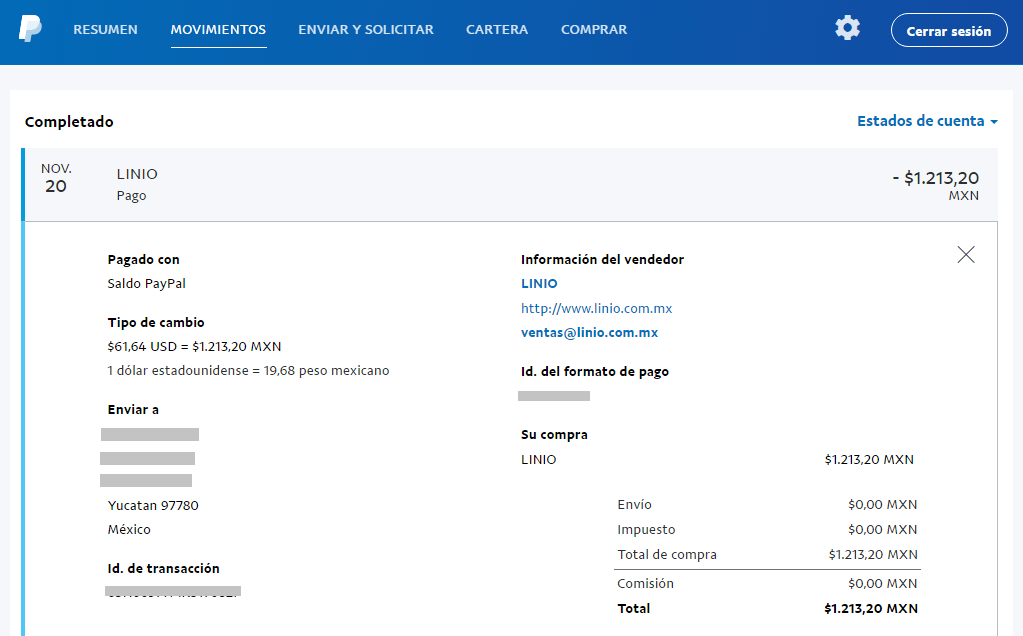1023x636 pixels.
Task: Click the Pagado con heading
Action: (144, 260)
